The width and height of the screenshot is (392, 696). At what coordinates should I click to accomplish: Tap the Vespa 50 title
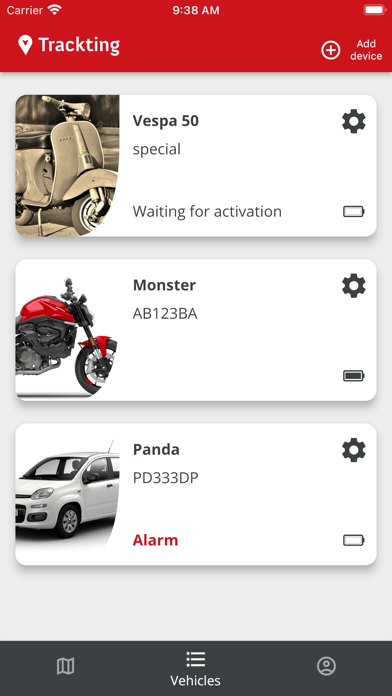coord(166,121)
